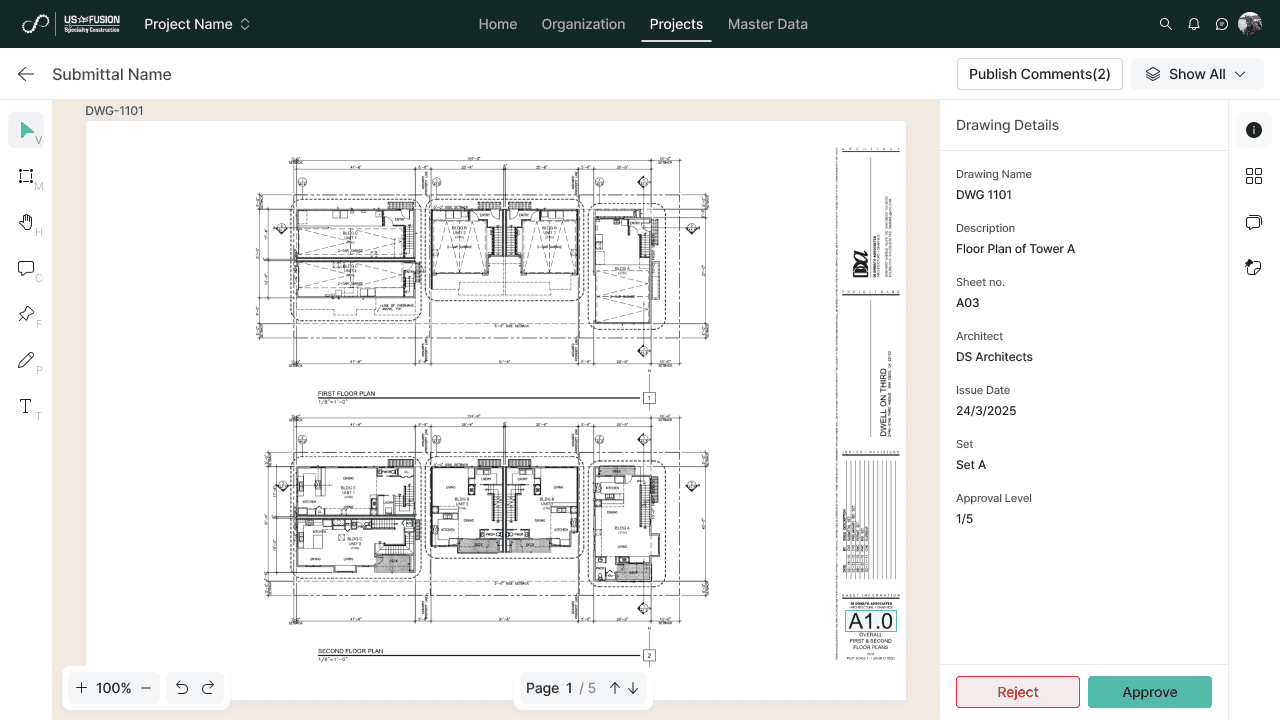Open the Projects tab

[676, 24]
